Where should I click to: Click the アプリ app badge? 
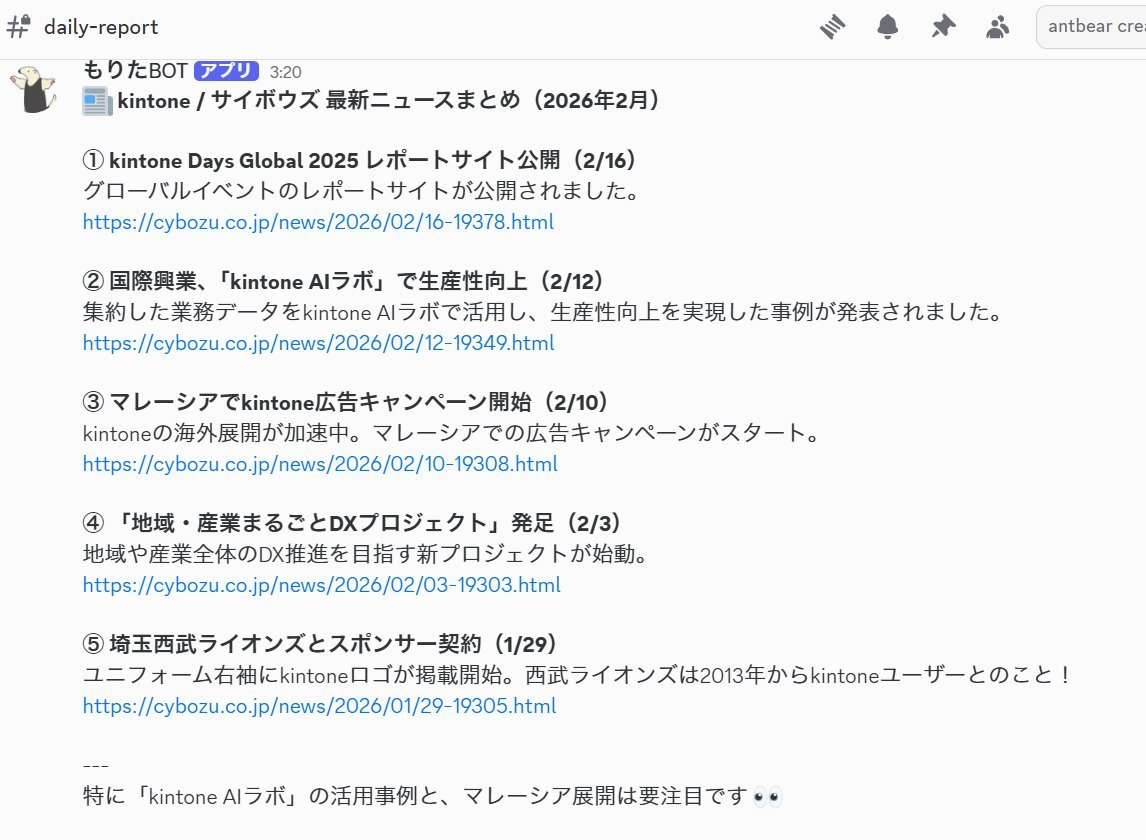pyautogui.click(x=226, y=70)
